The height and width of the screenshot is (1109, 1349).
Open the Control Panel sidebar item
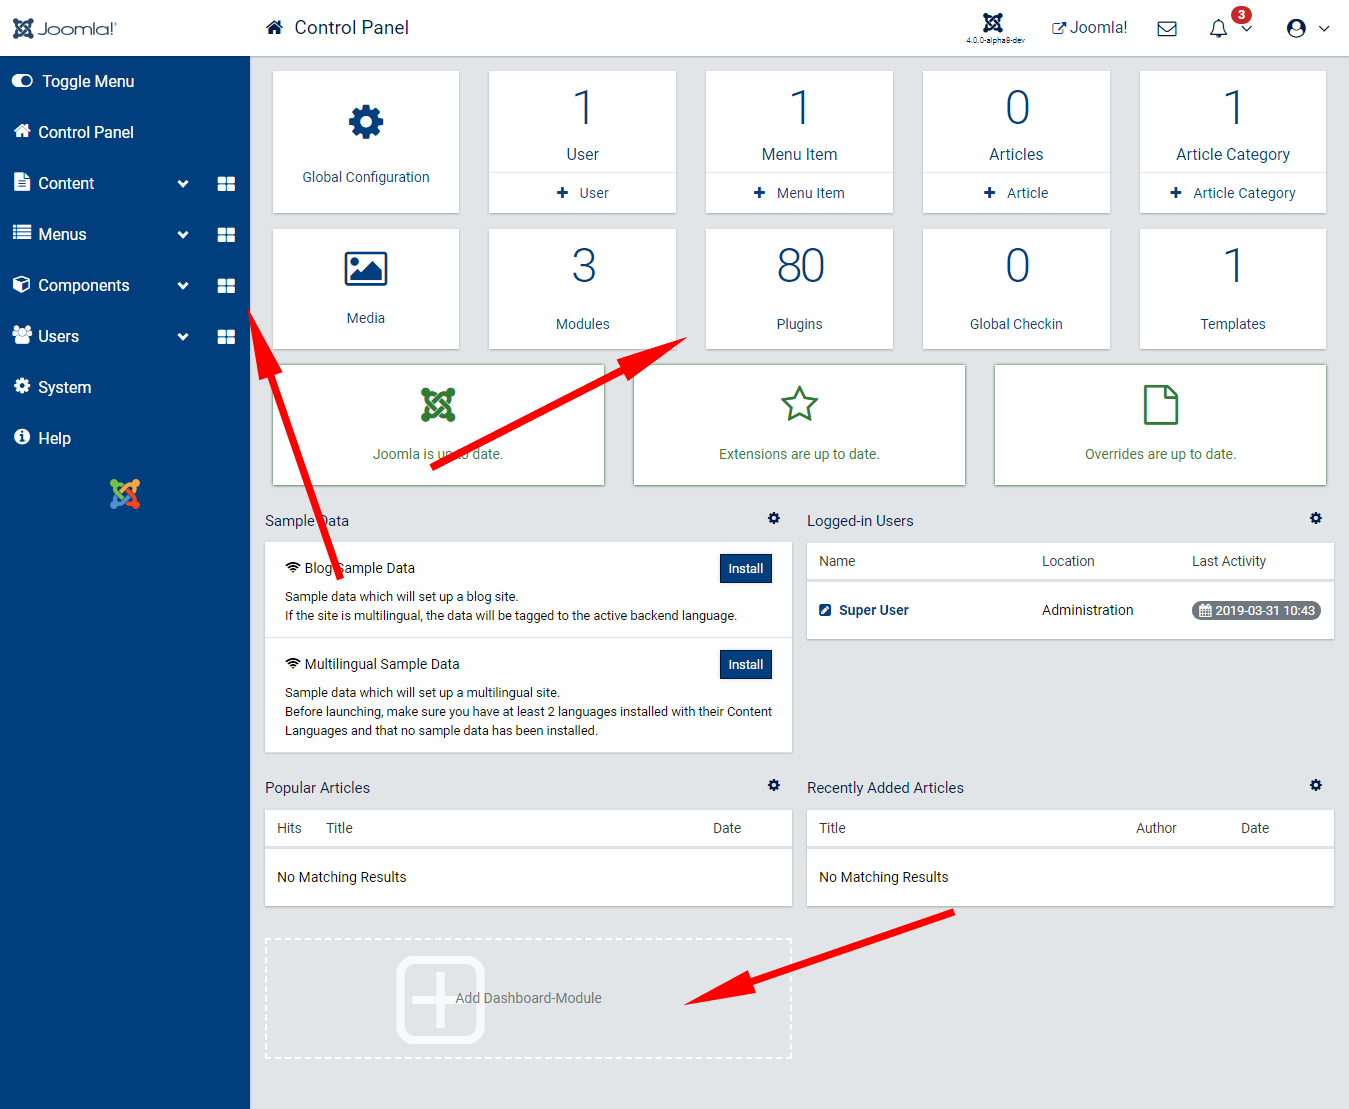(x=73, y=132)
